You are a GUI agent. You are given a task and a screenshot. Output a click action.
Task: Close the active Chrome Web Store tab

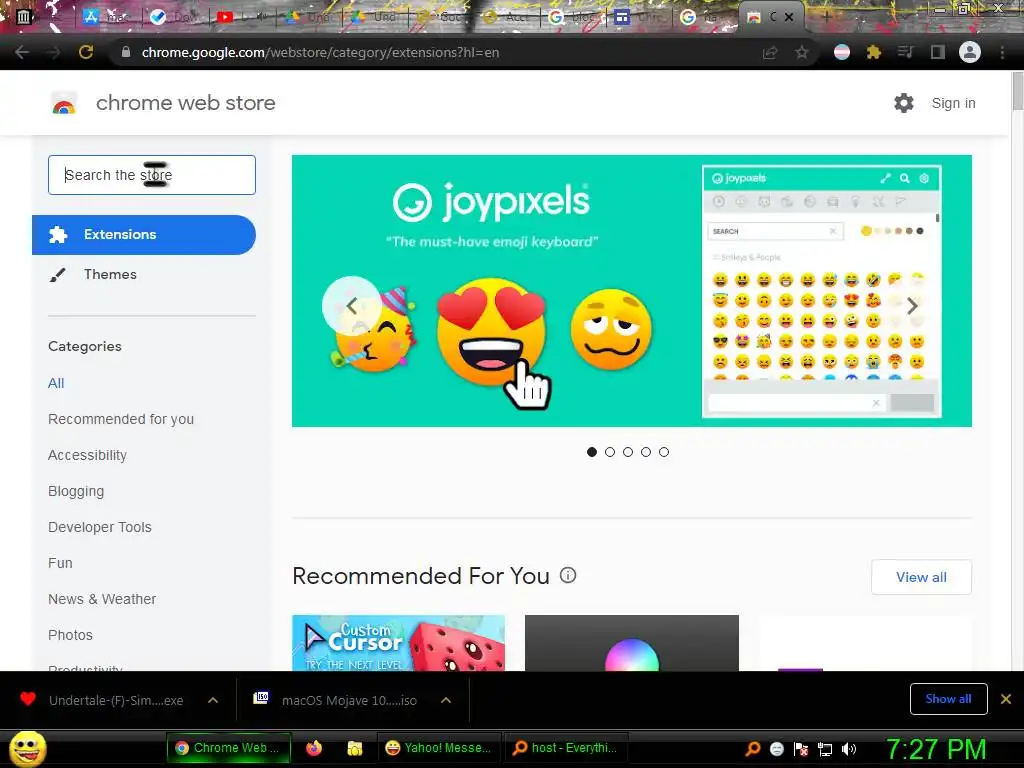coord(789,17)
